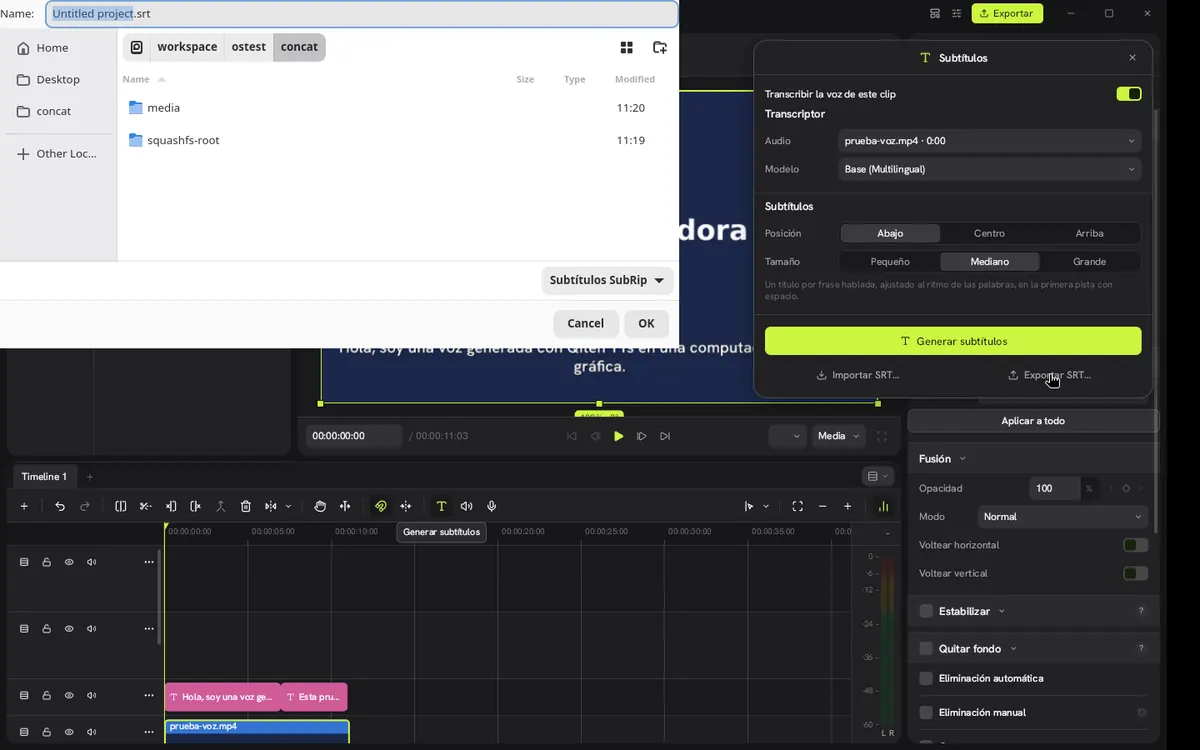Open the sliders settings icon beside Exportar

pyautogui.click(x=957, y=13)
